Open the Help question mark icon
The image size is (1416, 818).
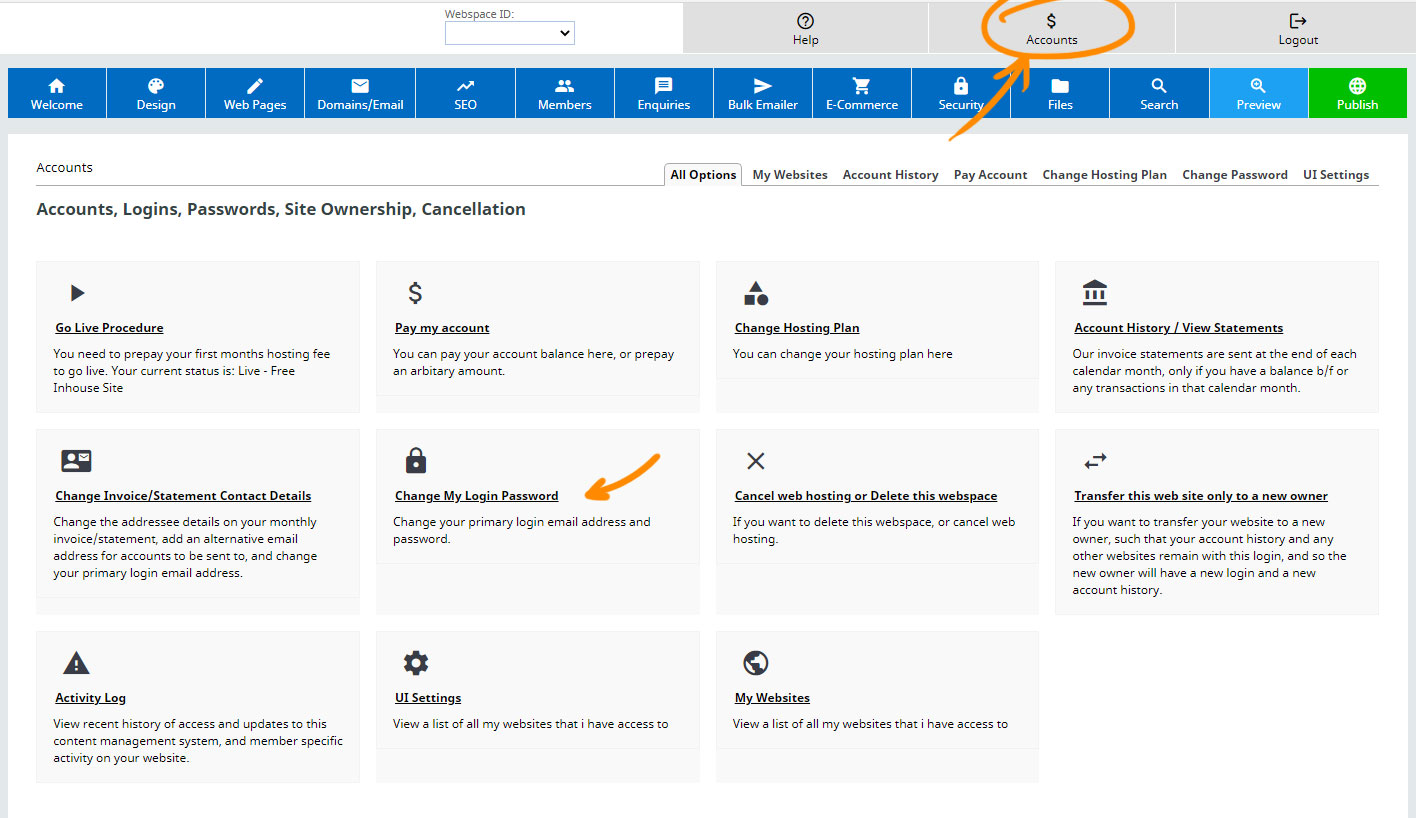coord(805,21)
